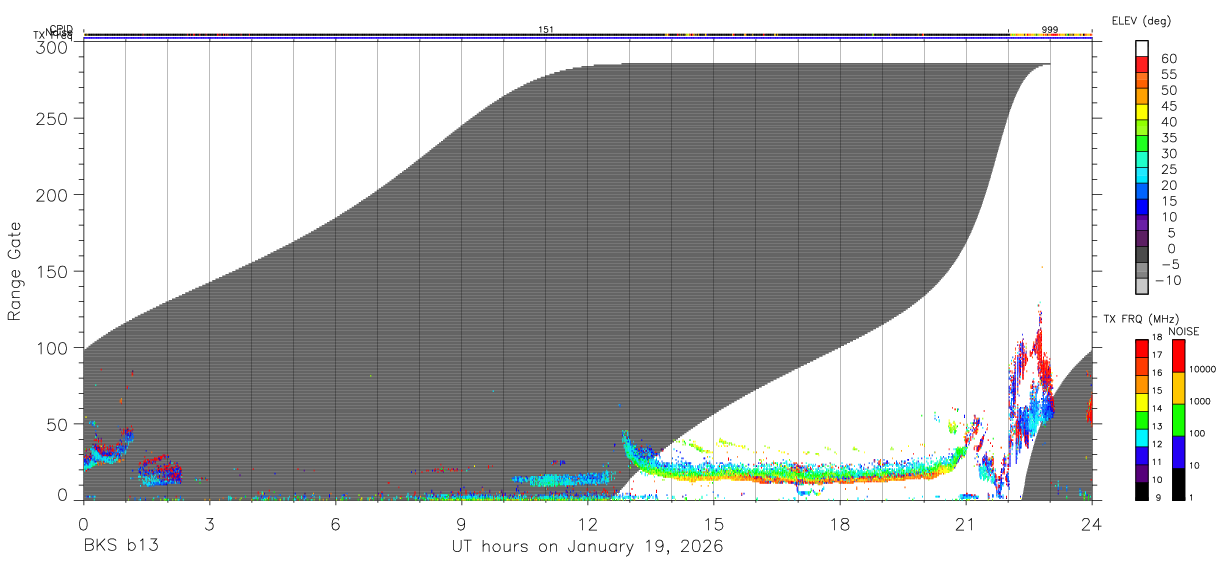Pick the black bottom segment of TX FRQ bar

click(x=1142, y=491)
